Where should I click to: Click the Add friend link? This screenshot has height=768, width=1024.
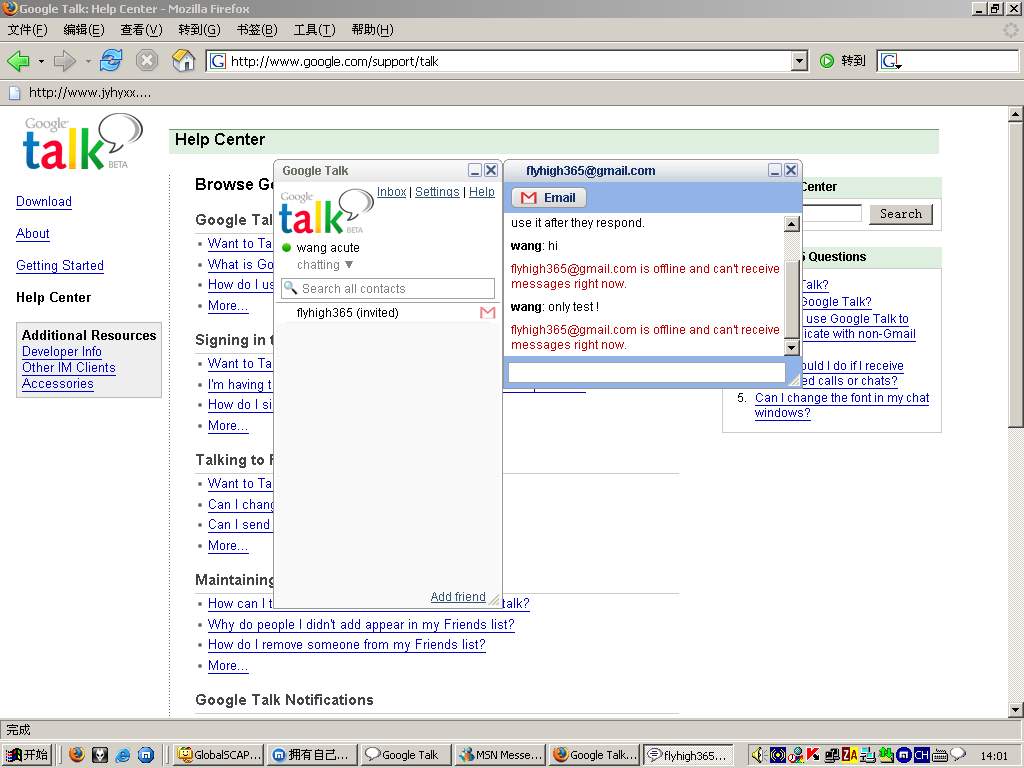(x=458, y=597)
